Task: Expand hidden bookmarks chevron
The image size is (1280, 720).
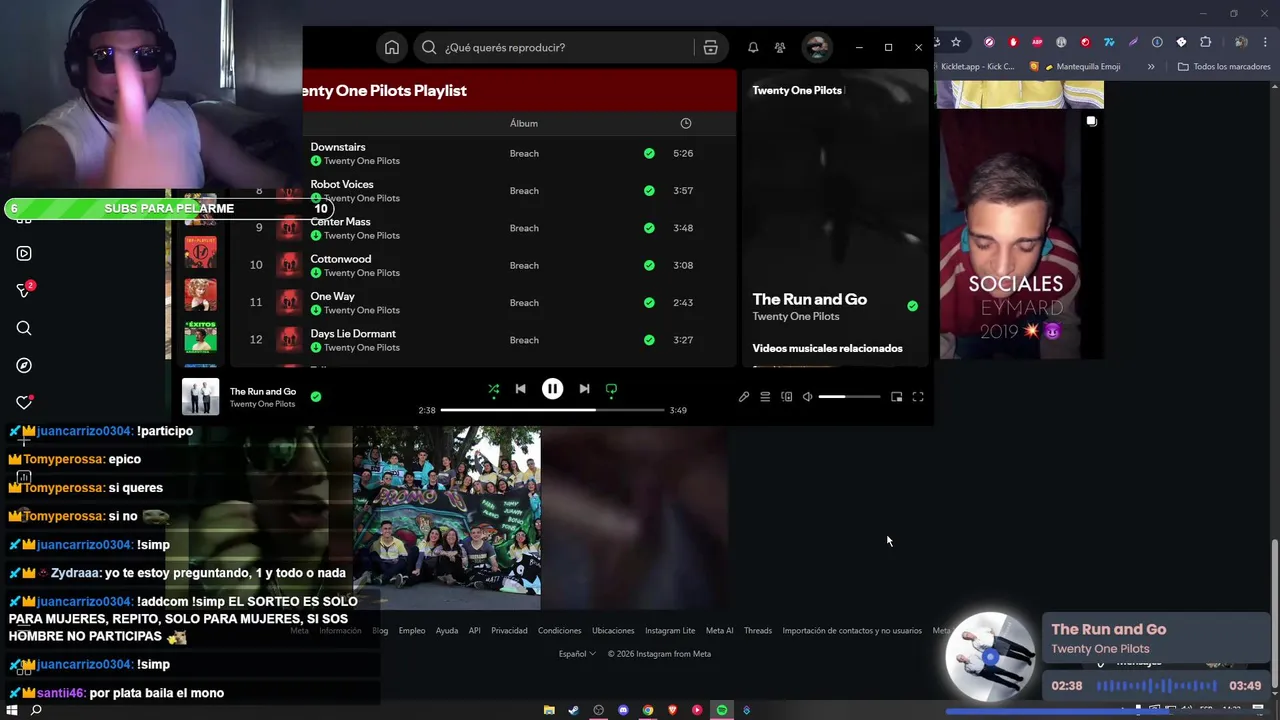Action: coord(1151,67)
